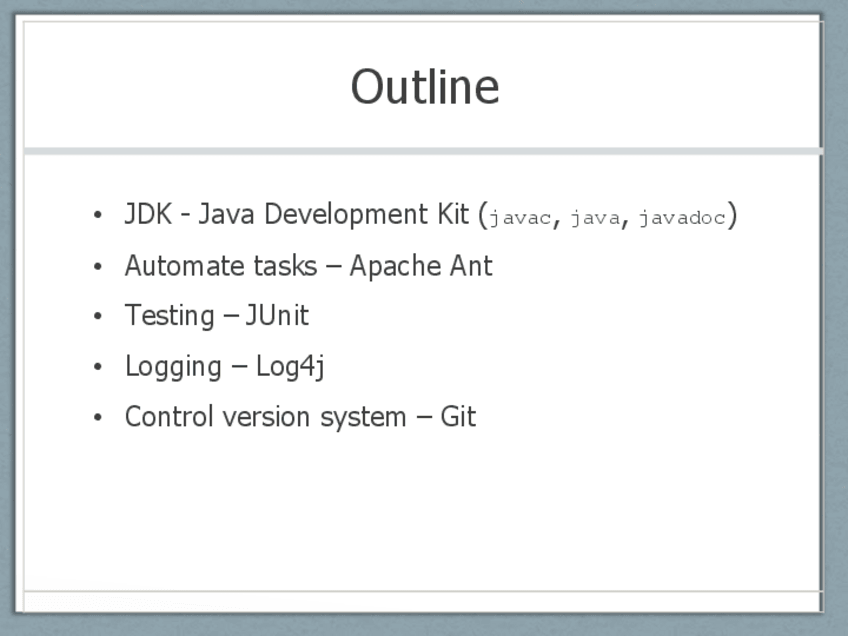
Task: Click the bullet marker before Automate tasks
Action: coord(97,267)
